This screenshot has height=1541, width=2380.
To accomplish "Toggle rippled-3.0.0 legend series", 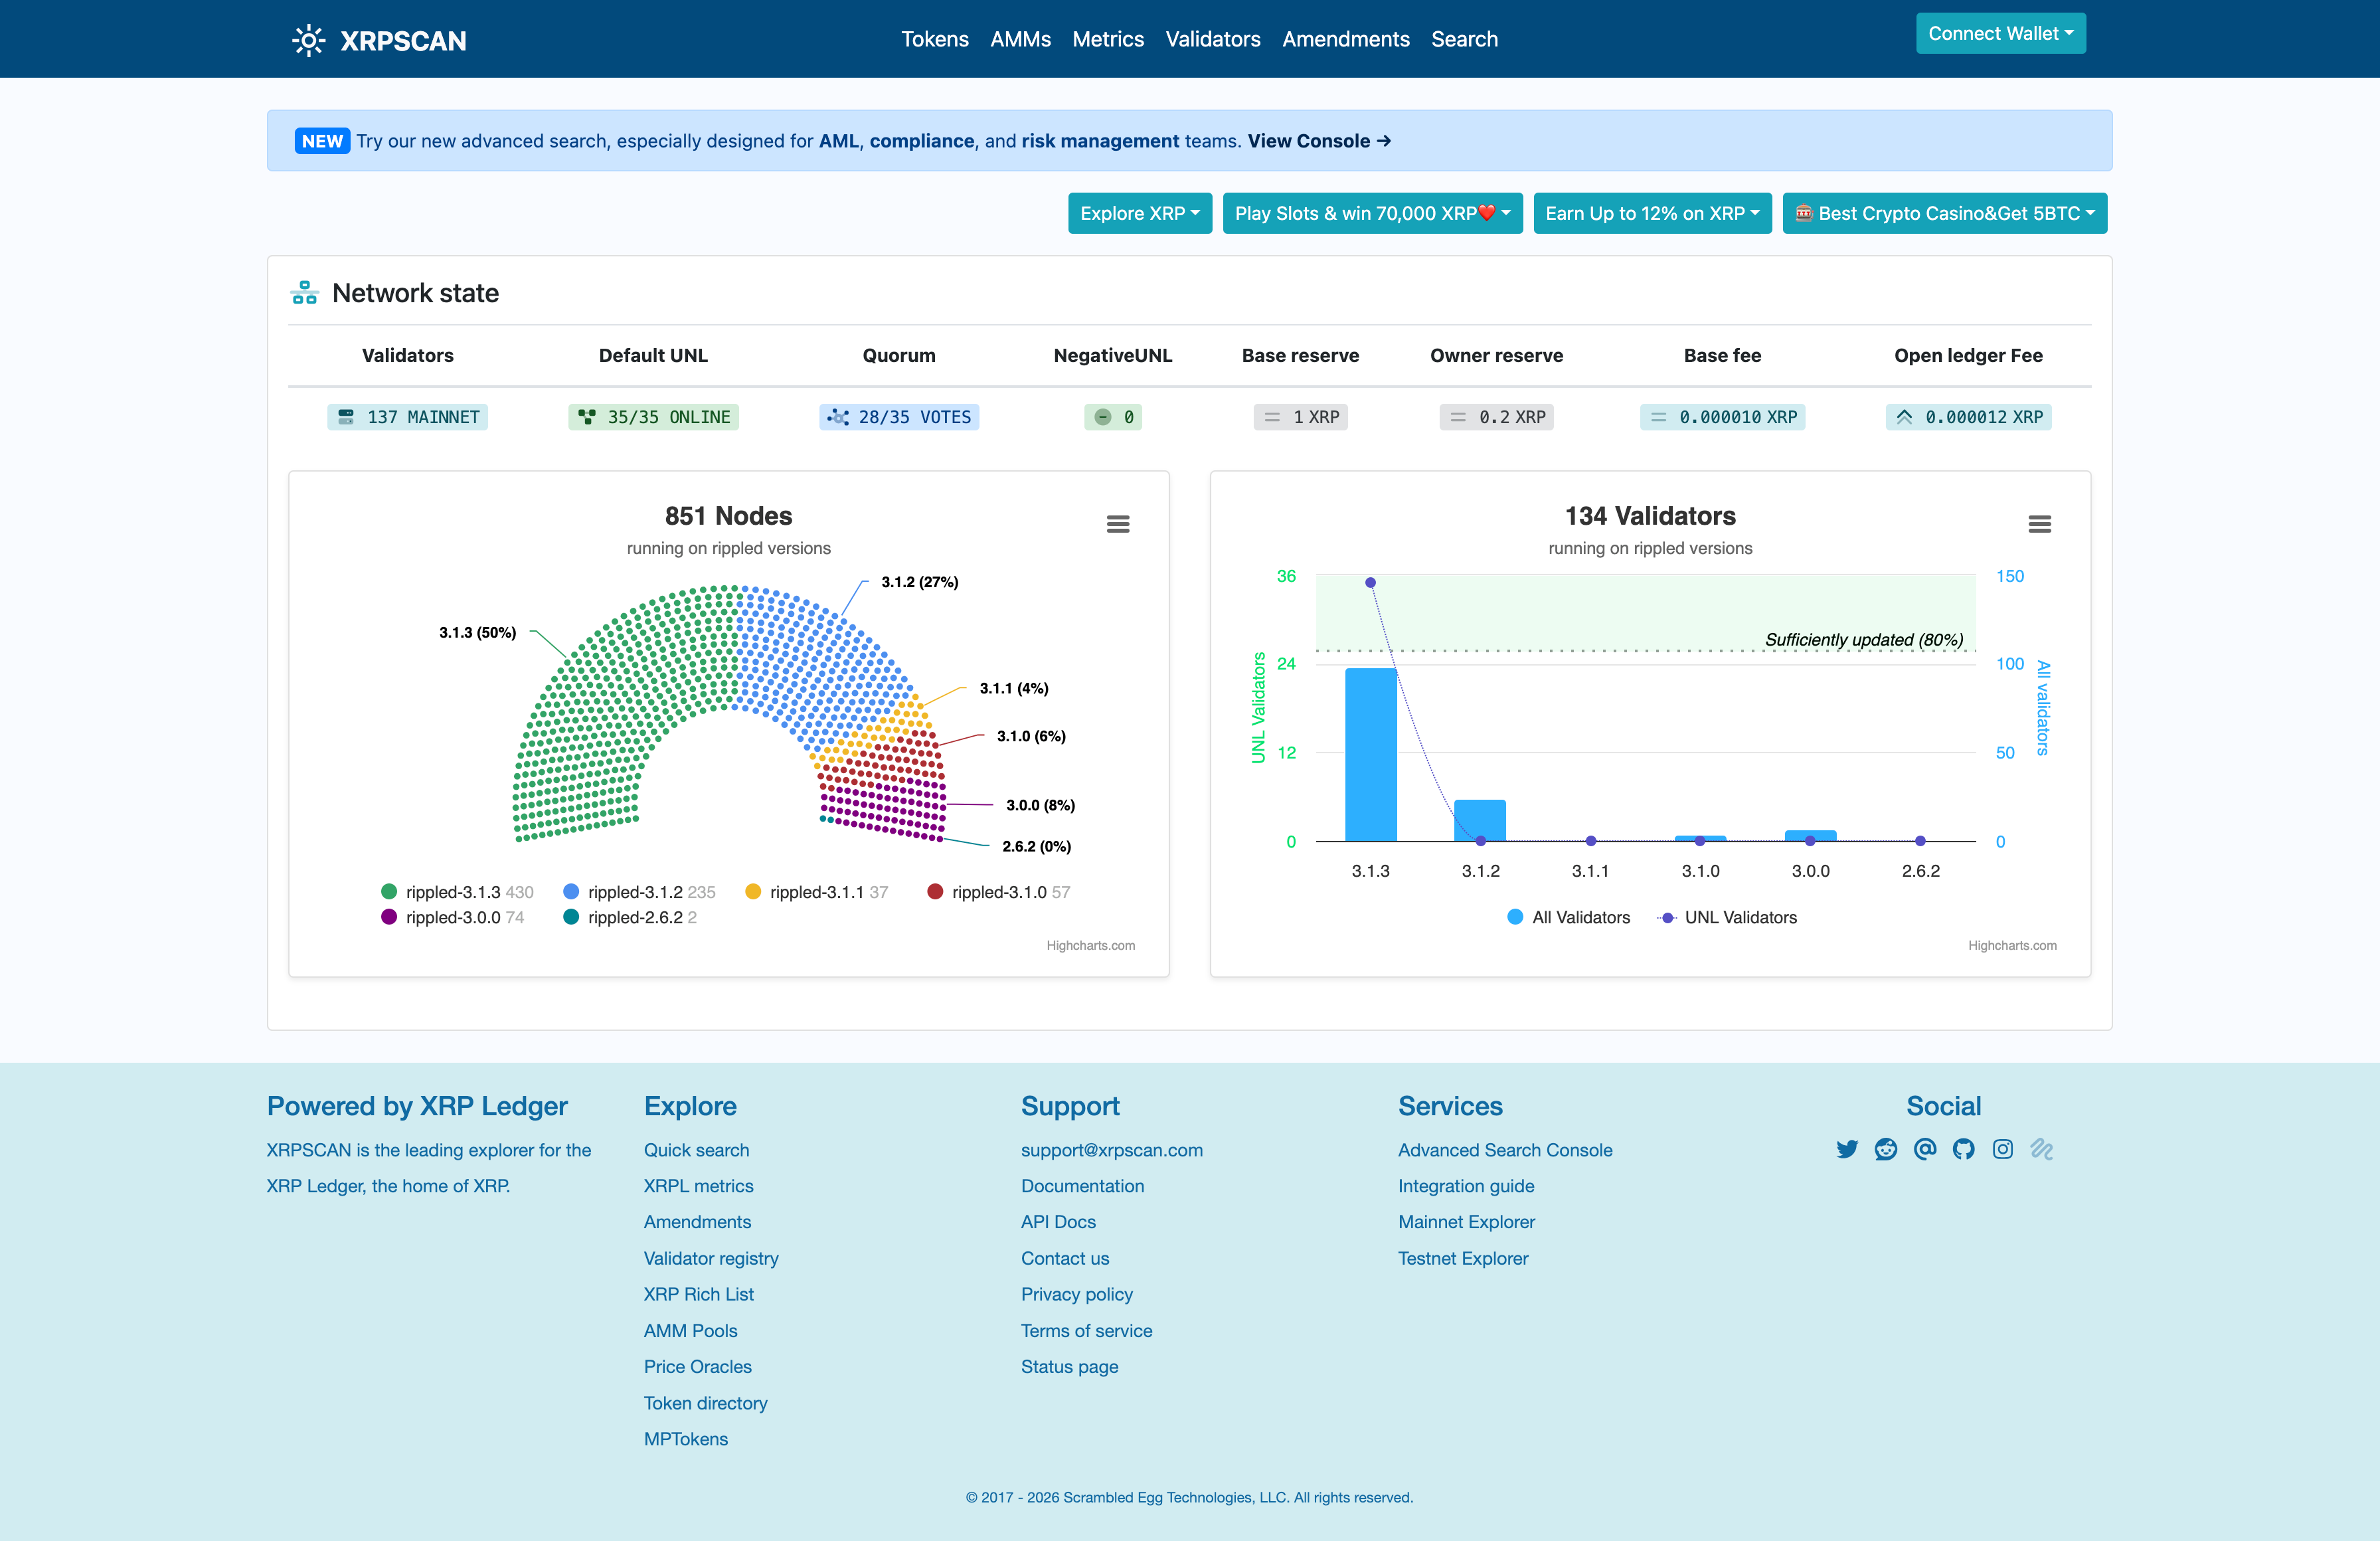I will 452,917.
